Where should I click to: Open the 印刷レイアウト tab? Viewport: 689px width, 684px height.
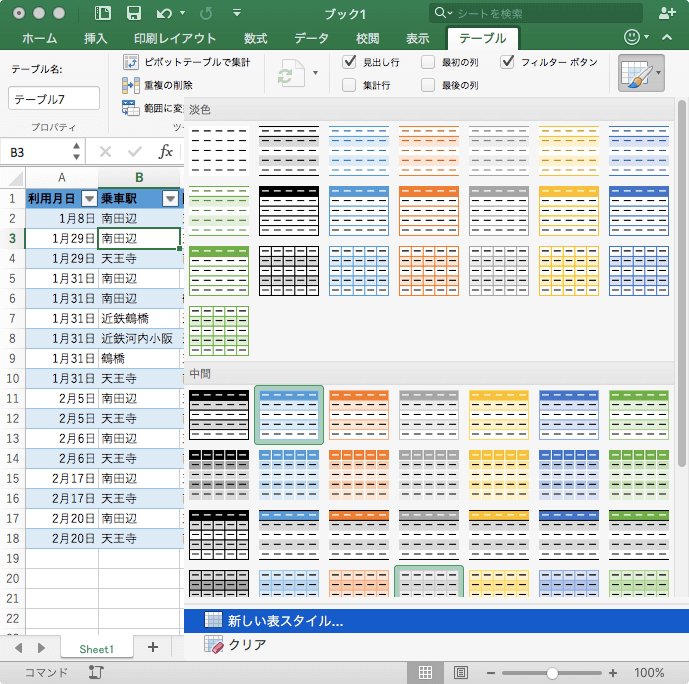[x=175, y=39]
